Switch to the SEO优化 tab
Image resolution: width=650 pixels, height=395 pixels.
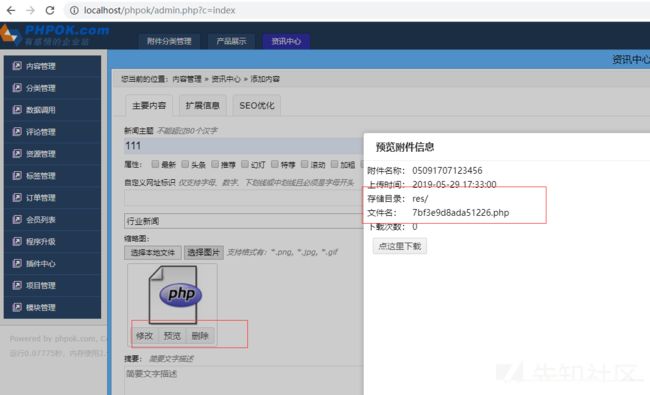click(x=257, y=106)
